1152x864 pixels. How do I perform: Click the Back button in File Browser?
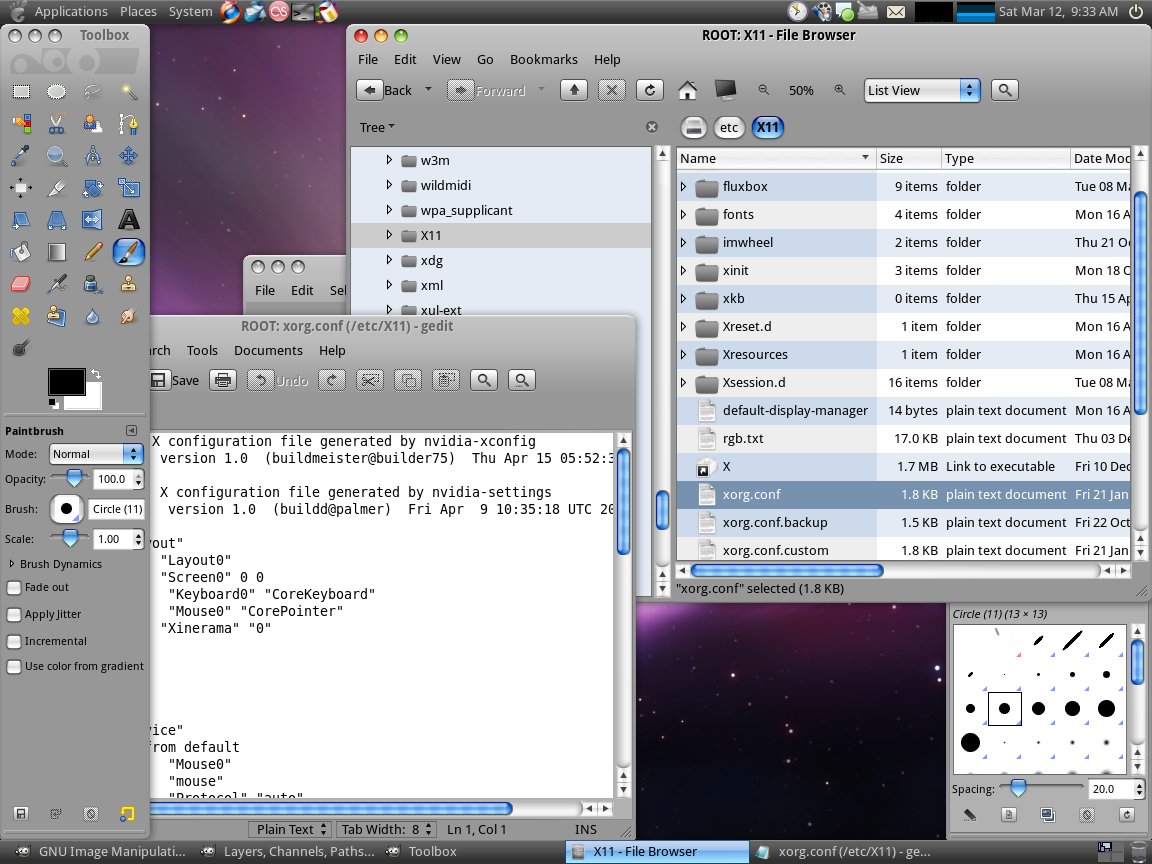click(x=386, y=90)
